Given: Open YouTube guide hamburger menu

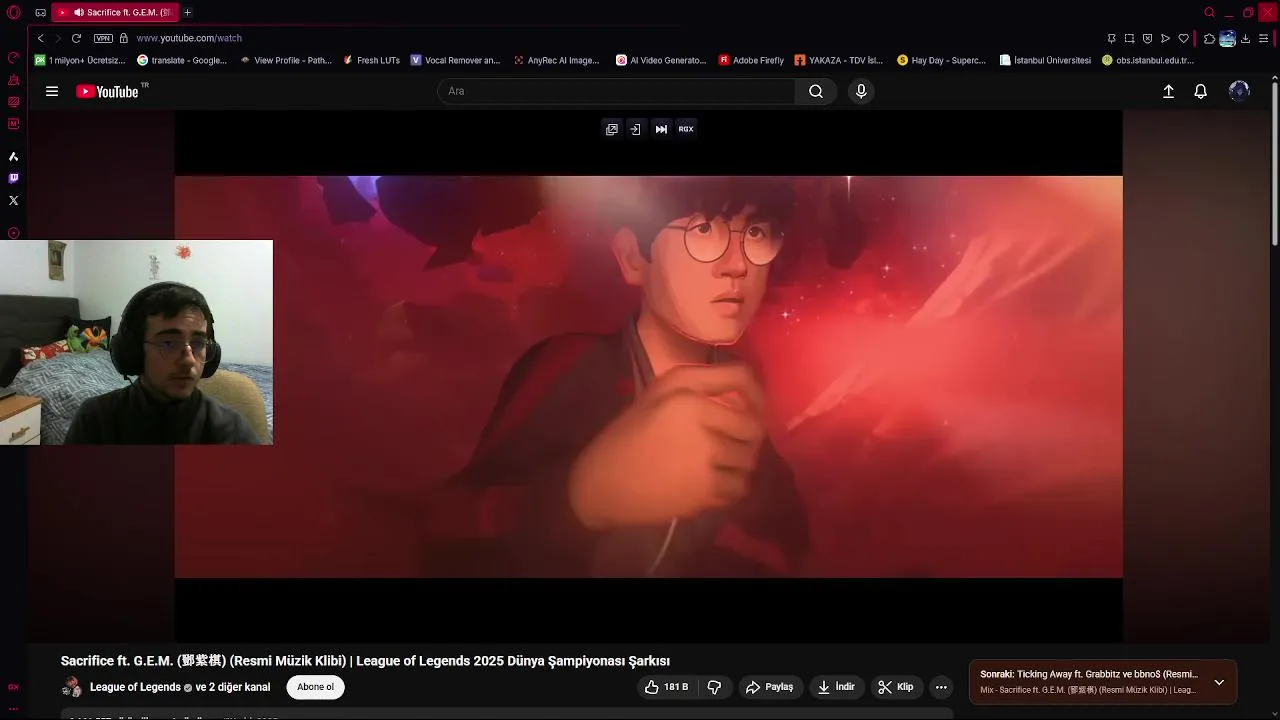Looking at the screenshot, I should click(52, 91).
